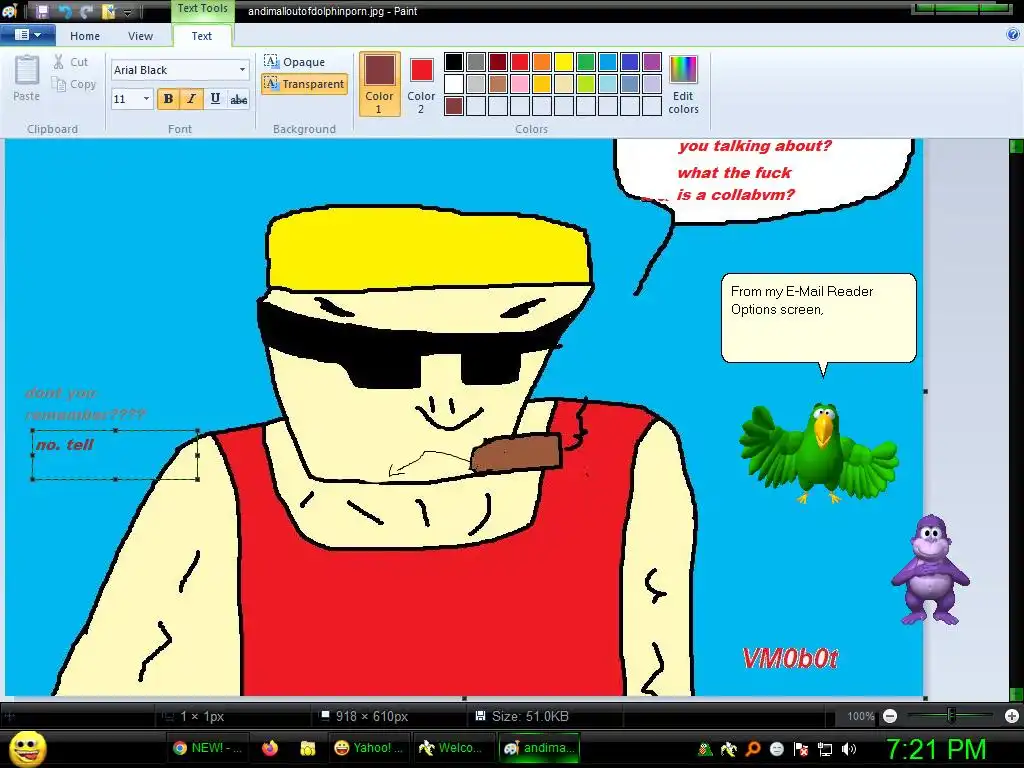
Task: Click the Text Tools contextual tab header
Action: click(x=202, y=8)
